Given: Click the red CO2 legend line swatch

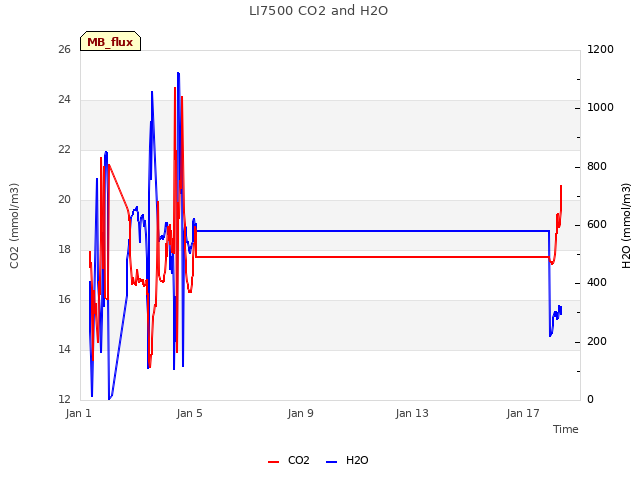Looking at the screenshot, I should click(x=273, y=462).
